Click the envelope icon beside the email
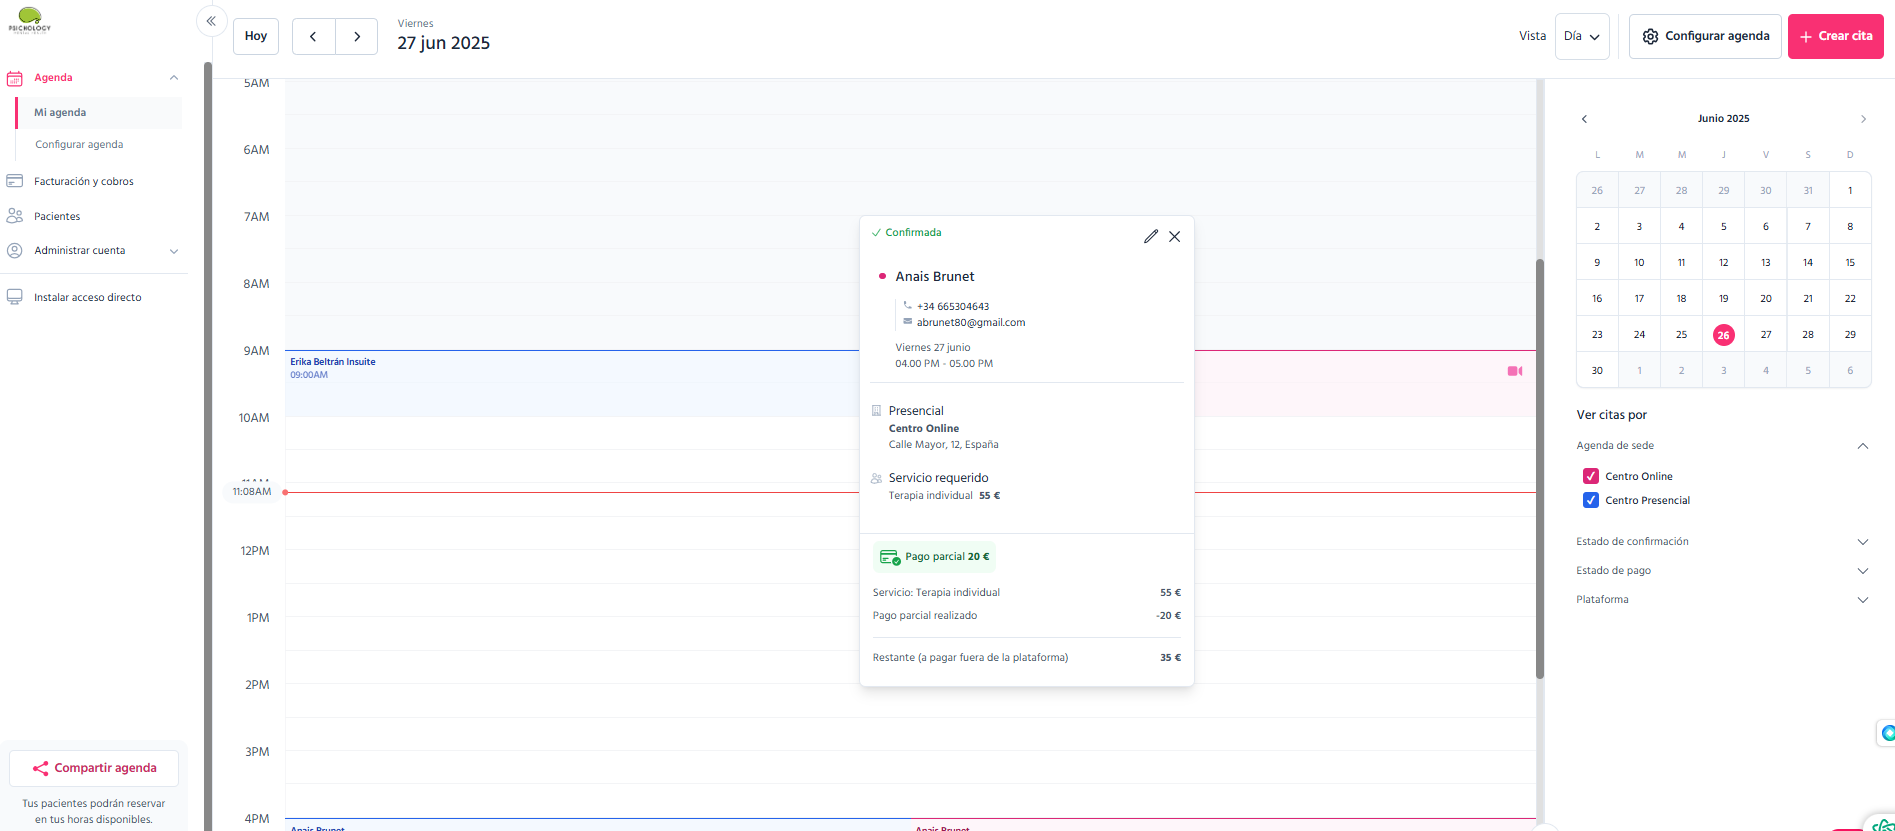Screen dimensions: 1895x831 coord(907,322)
